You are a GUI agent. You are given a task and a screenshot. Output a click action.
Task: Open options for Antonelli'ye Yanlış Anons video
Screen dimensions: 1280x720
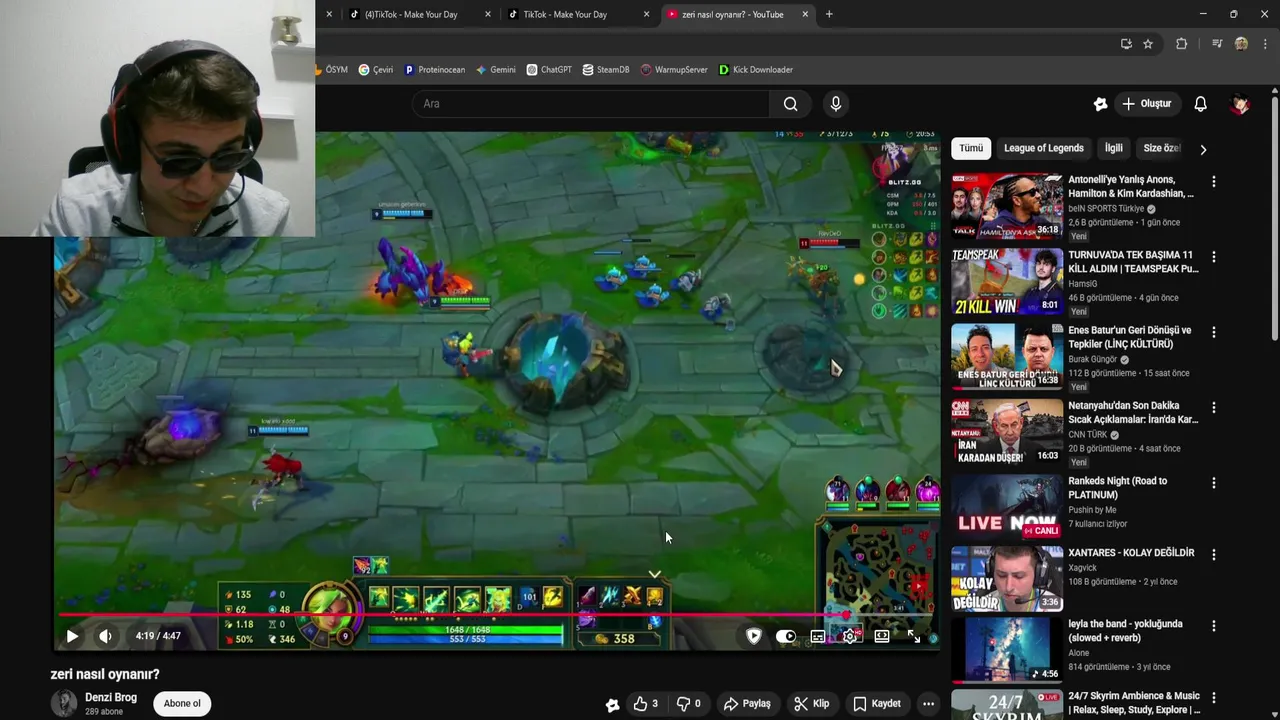[x=1214, y=182]
